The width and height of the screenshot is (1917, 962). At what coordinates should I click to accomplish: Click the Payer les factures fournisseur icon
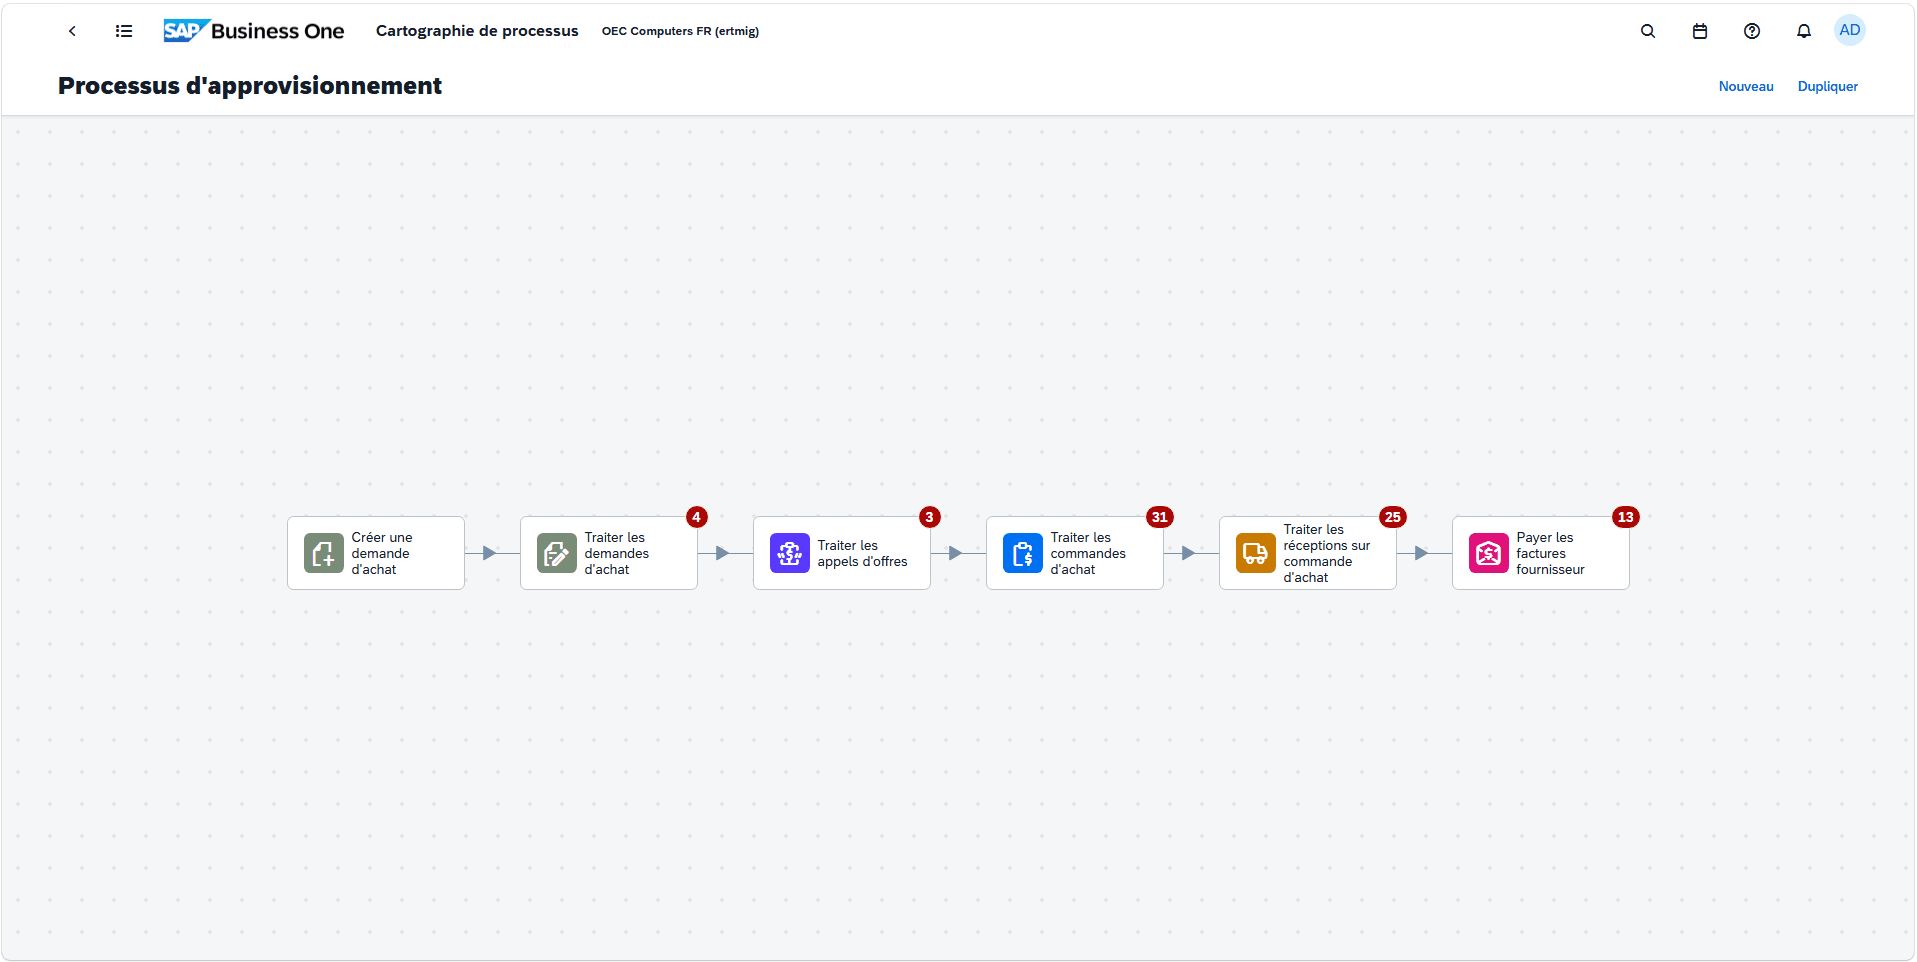pyautogui.click(x=1489, y=553)
